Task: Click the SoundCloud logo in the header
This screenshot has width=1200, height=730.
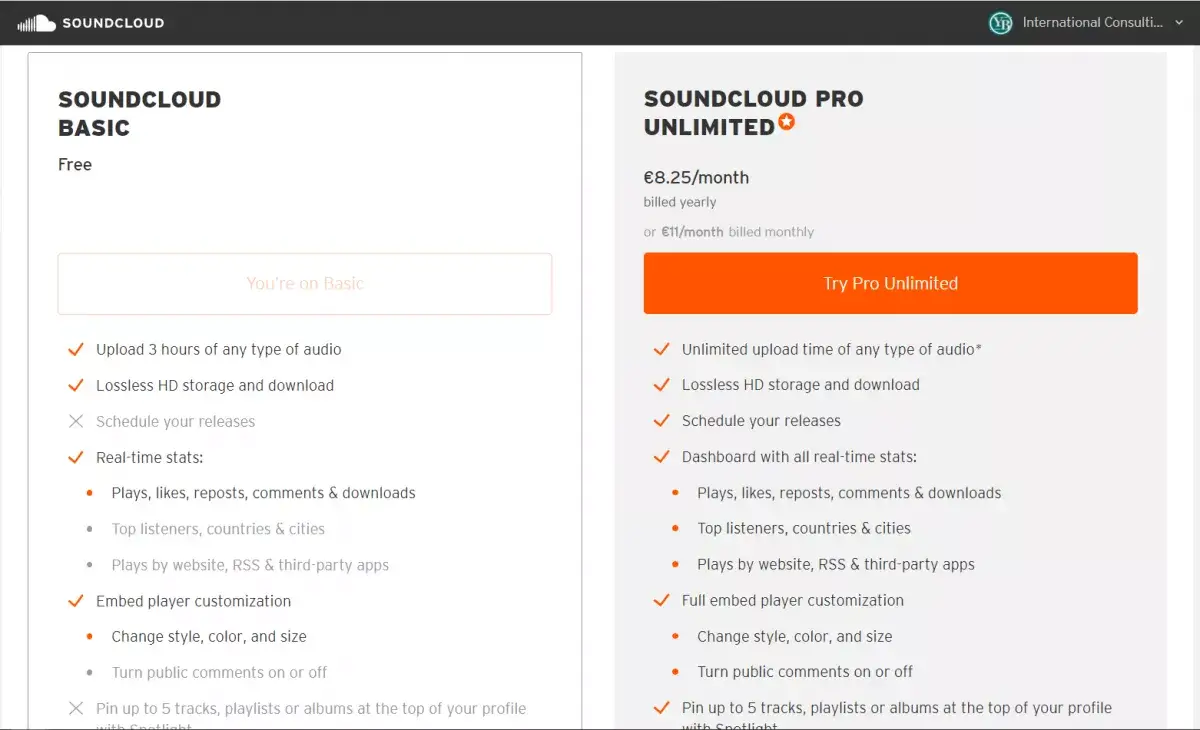Action: [91, 23]
